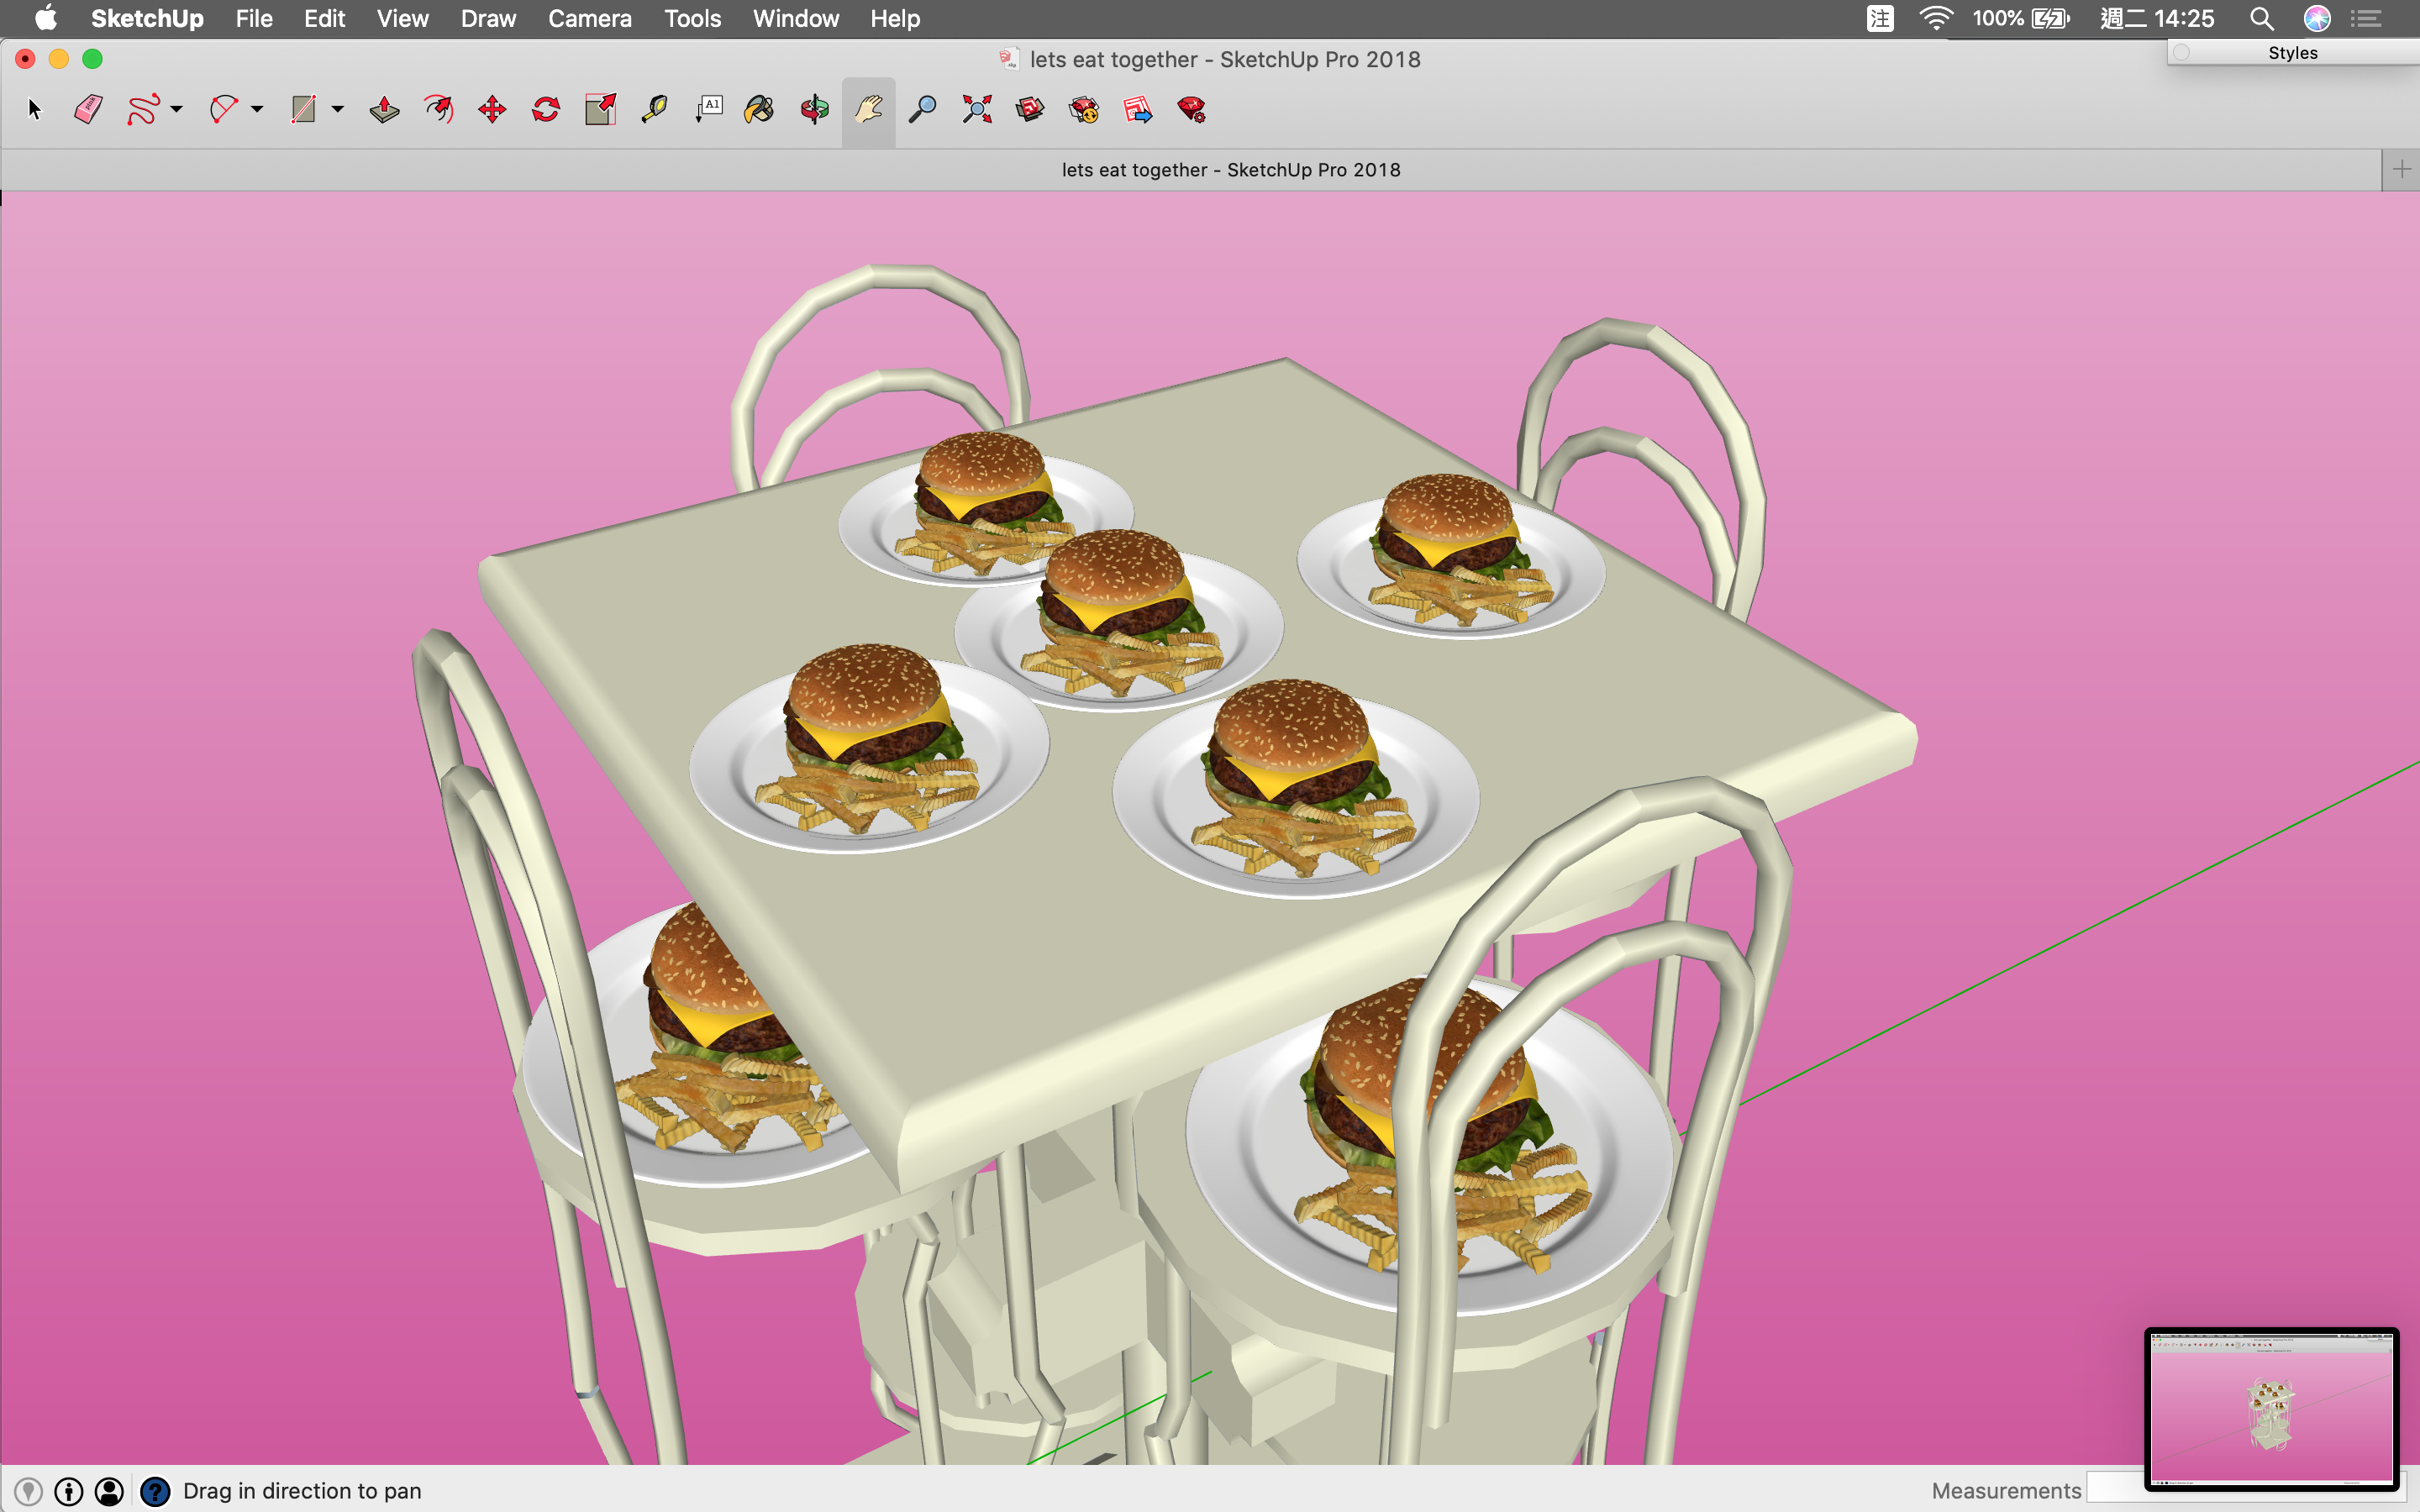Select the Offset tool
Screen dimensions: 2420x1512
(x=438, y=109)
